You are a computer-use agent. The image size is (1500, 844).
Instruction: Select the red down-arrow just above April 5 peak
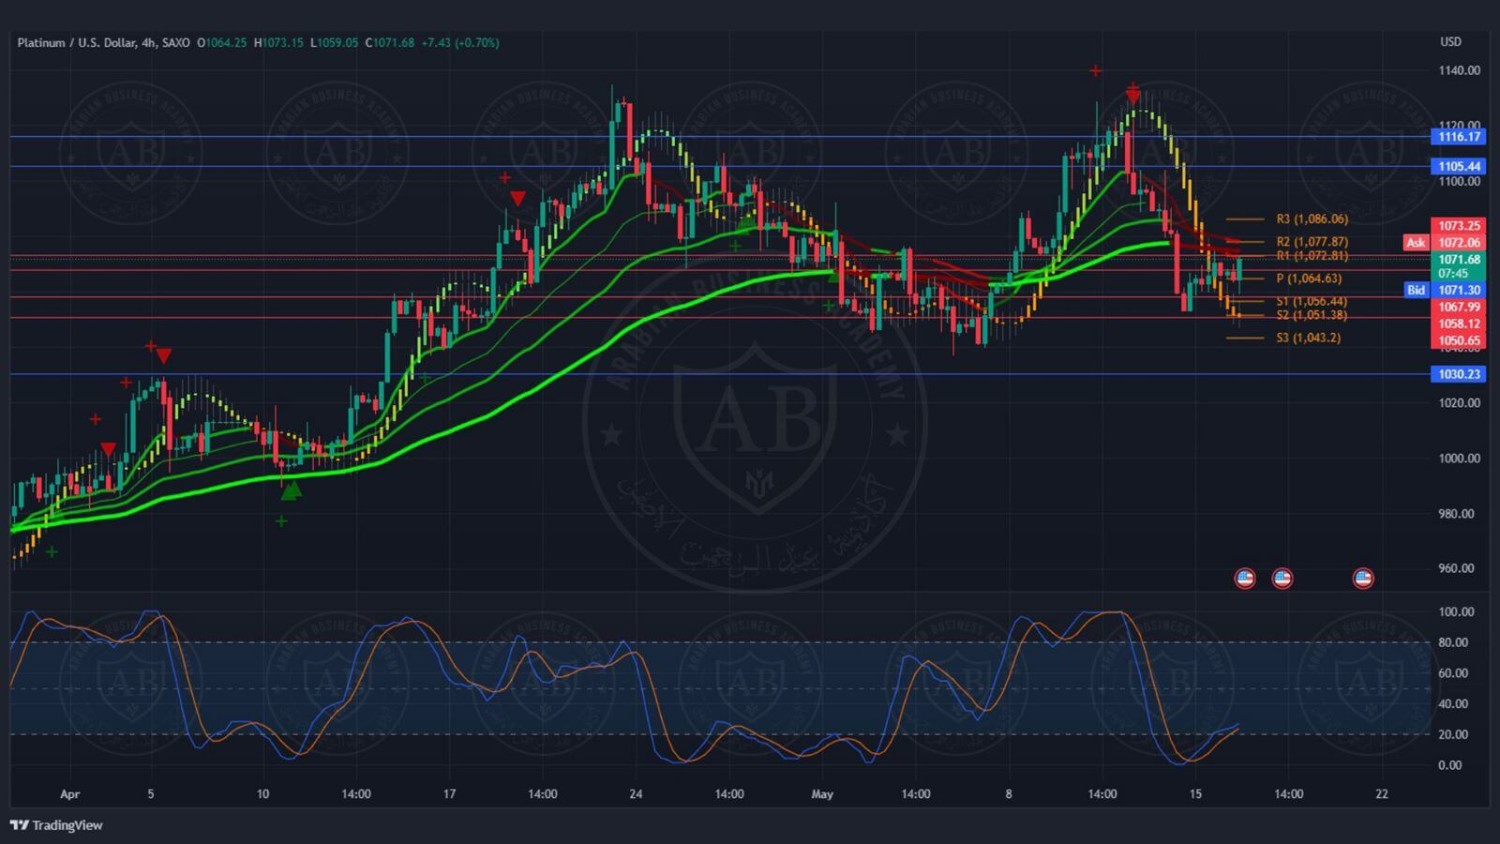pos(164,356)
